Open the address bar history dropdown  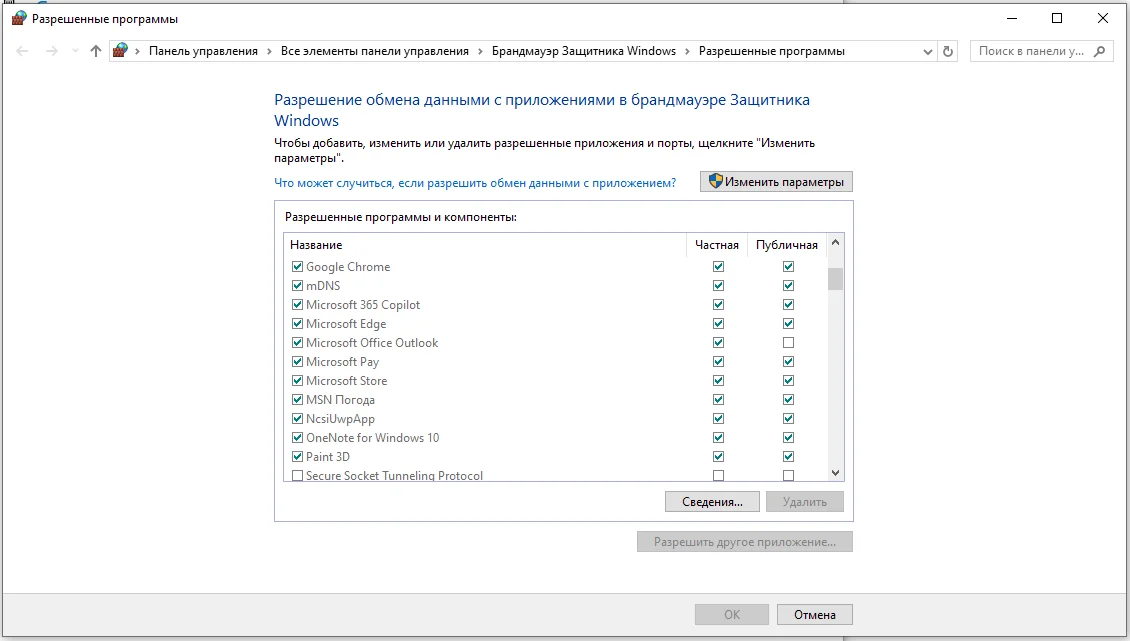pos(928,51)
